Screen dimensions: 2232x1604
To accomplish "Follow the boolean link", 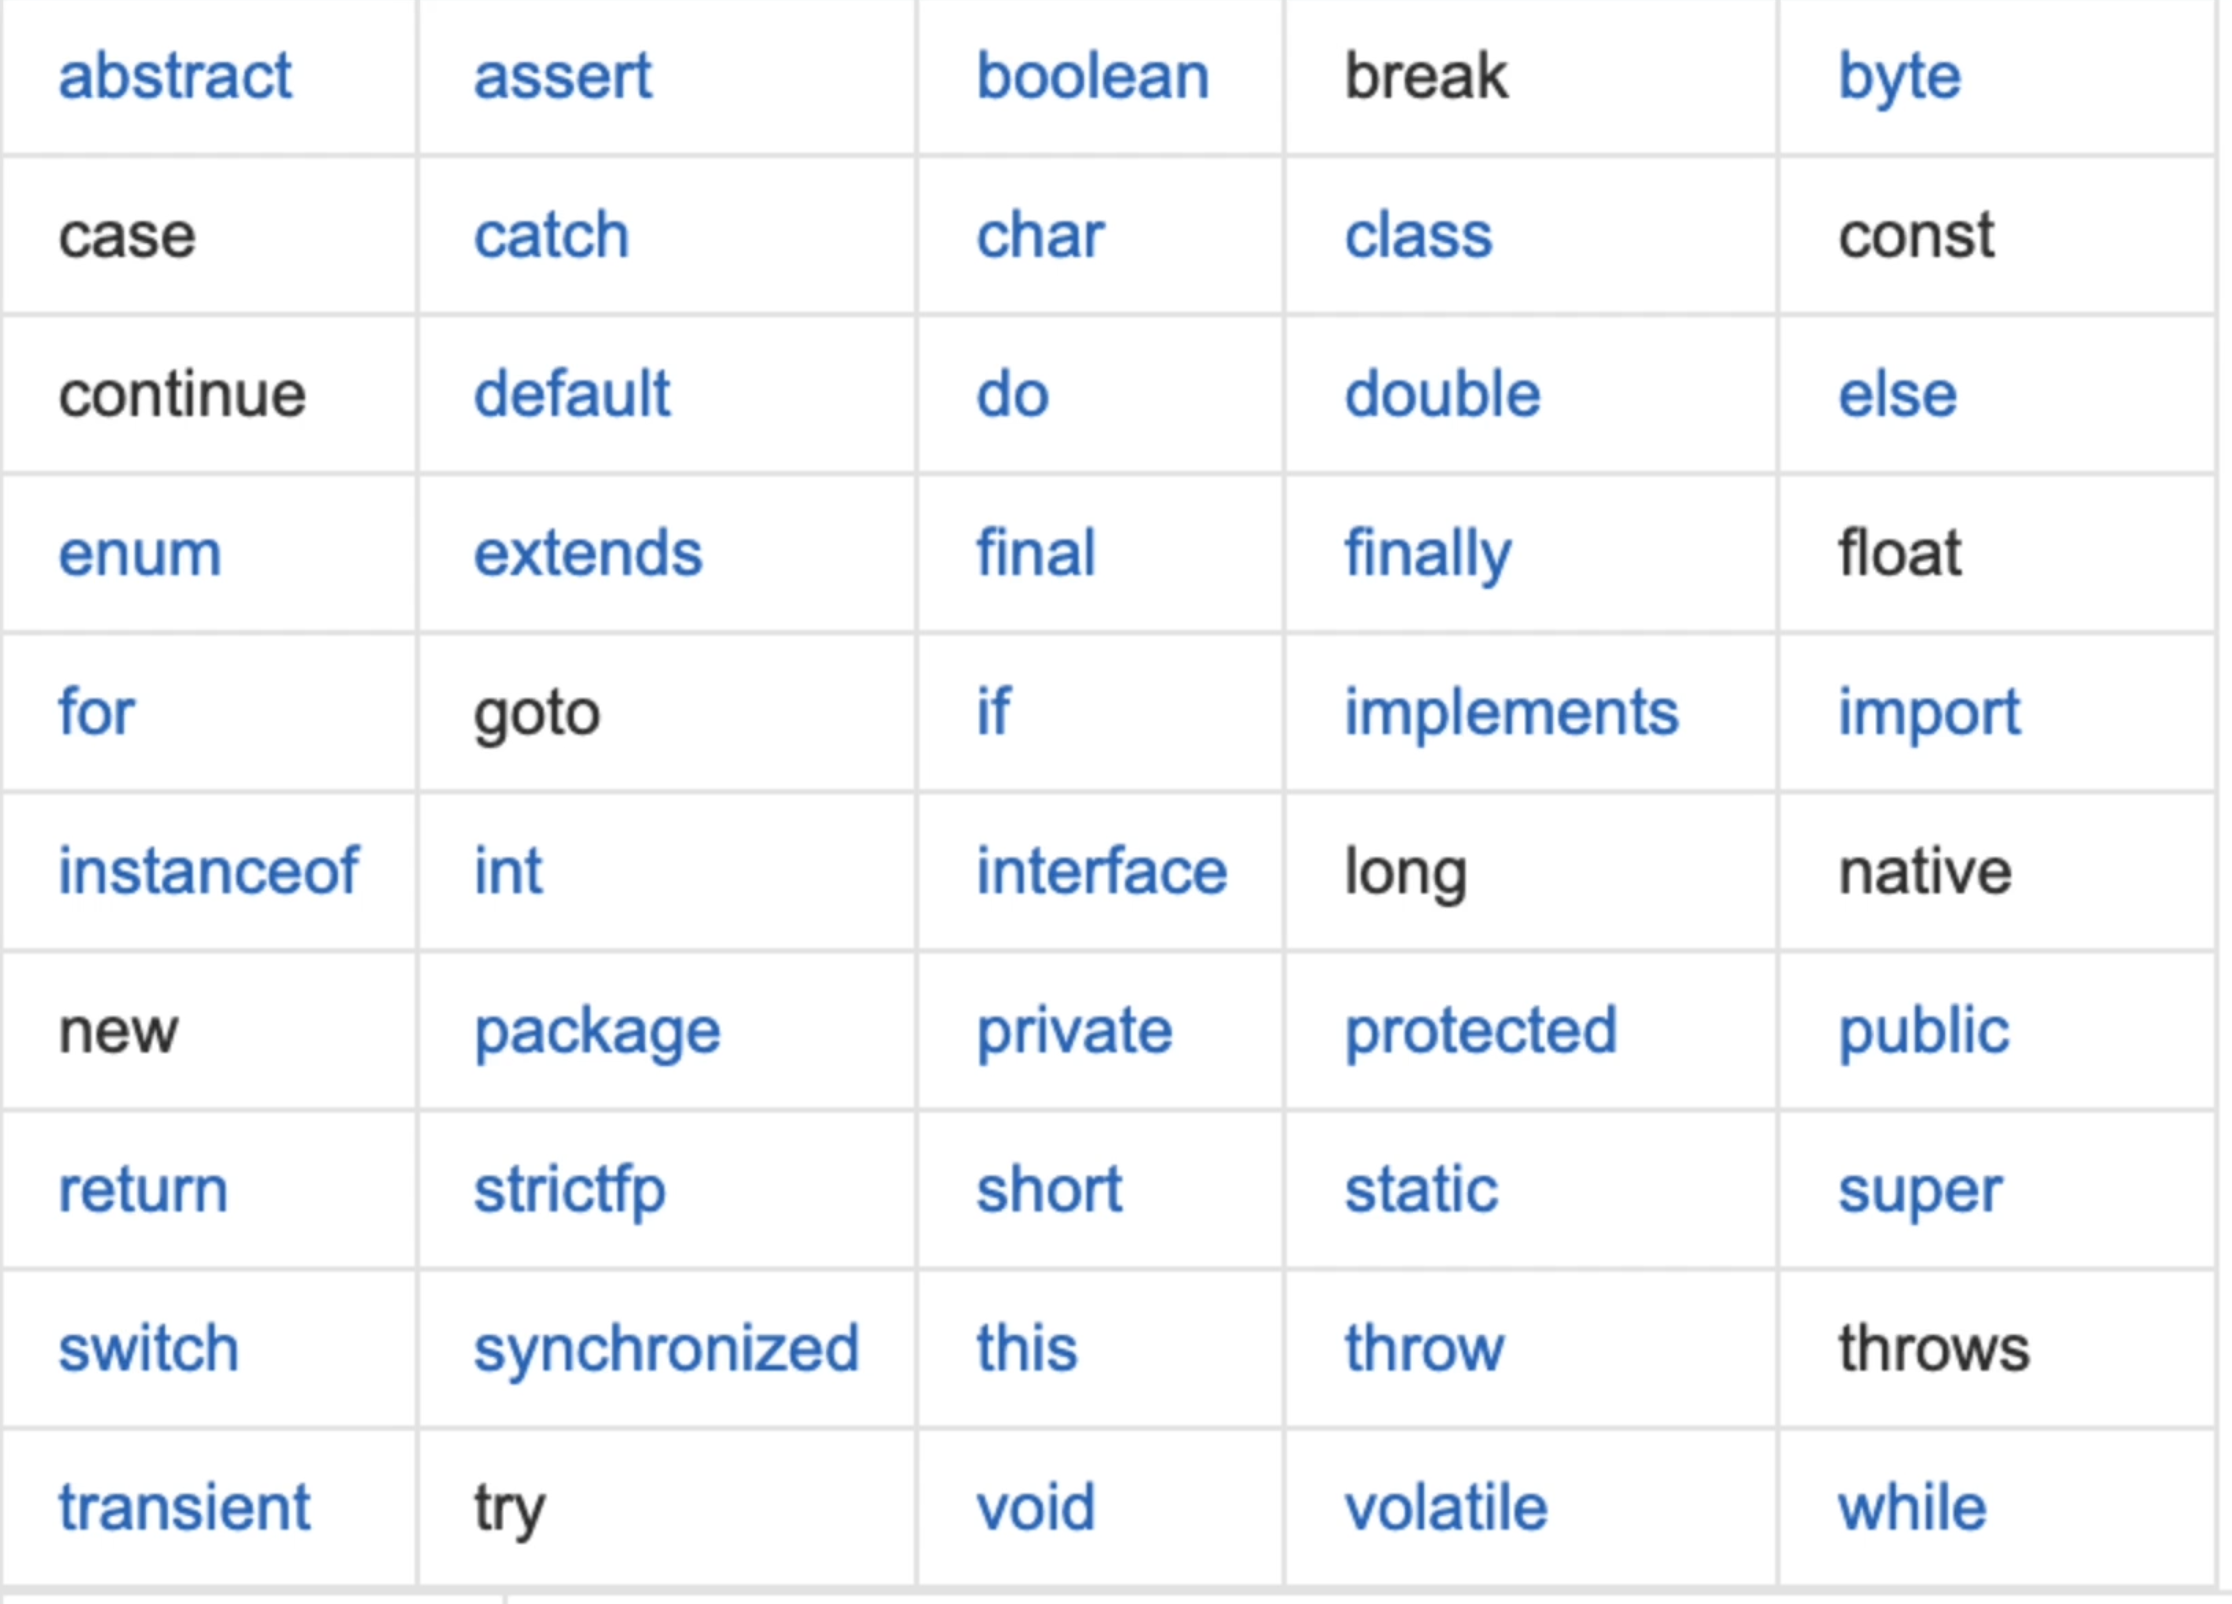I will pyautogui.click(x=1093, y=76).
